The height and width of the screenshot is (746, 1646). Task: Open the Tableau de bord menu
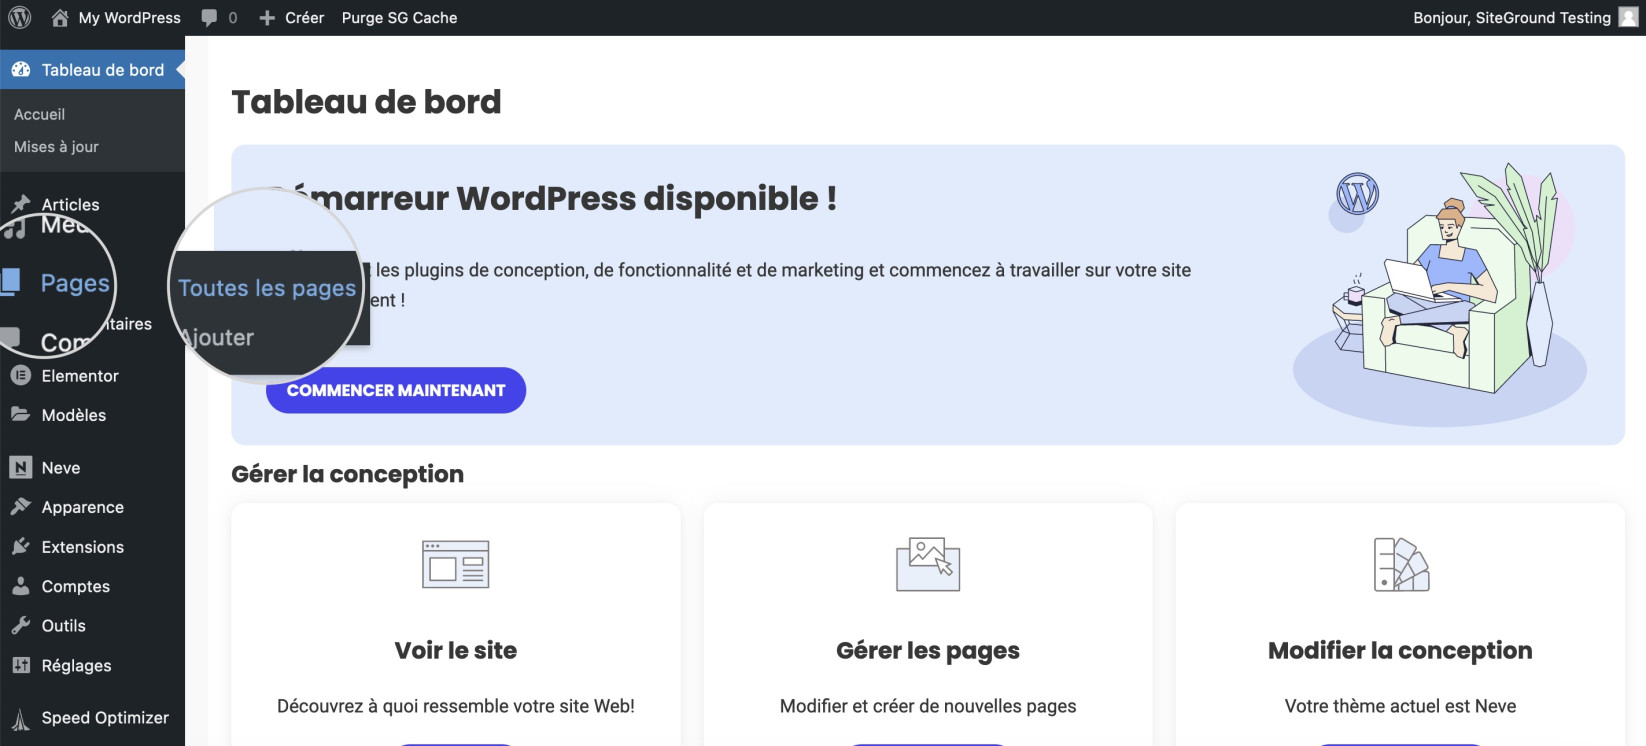(x=92, y=69)
